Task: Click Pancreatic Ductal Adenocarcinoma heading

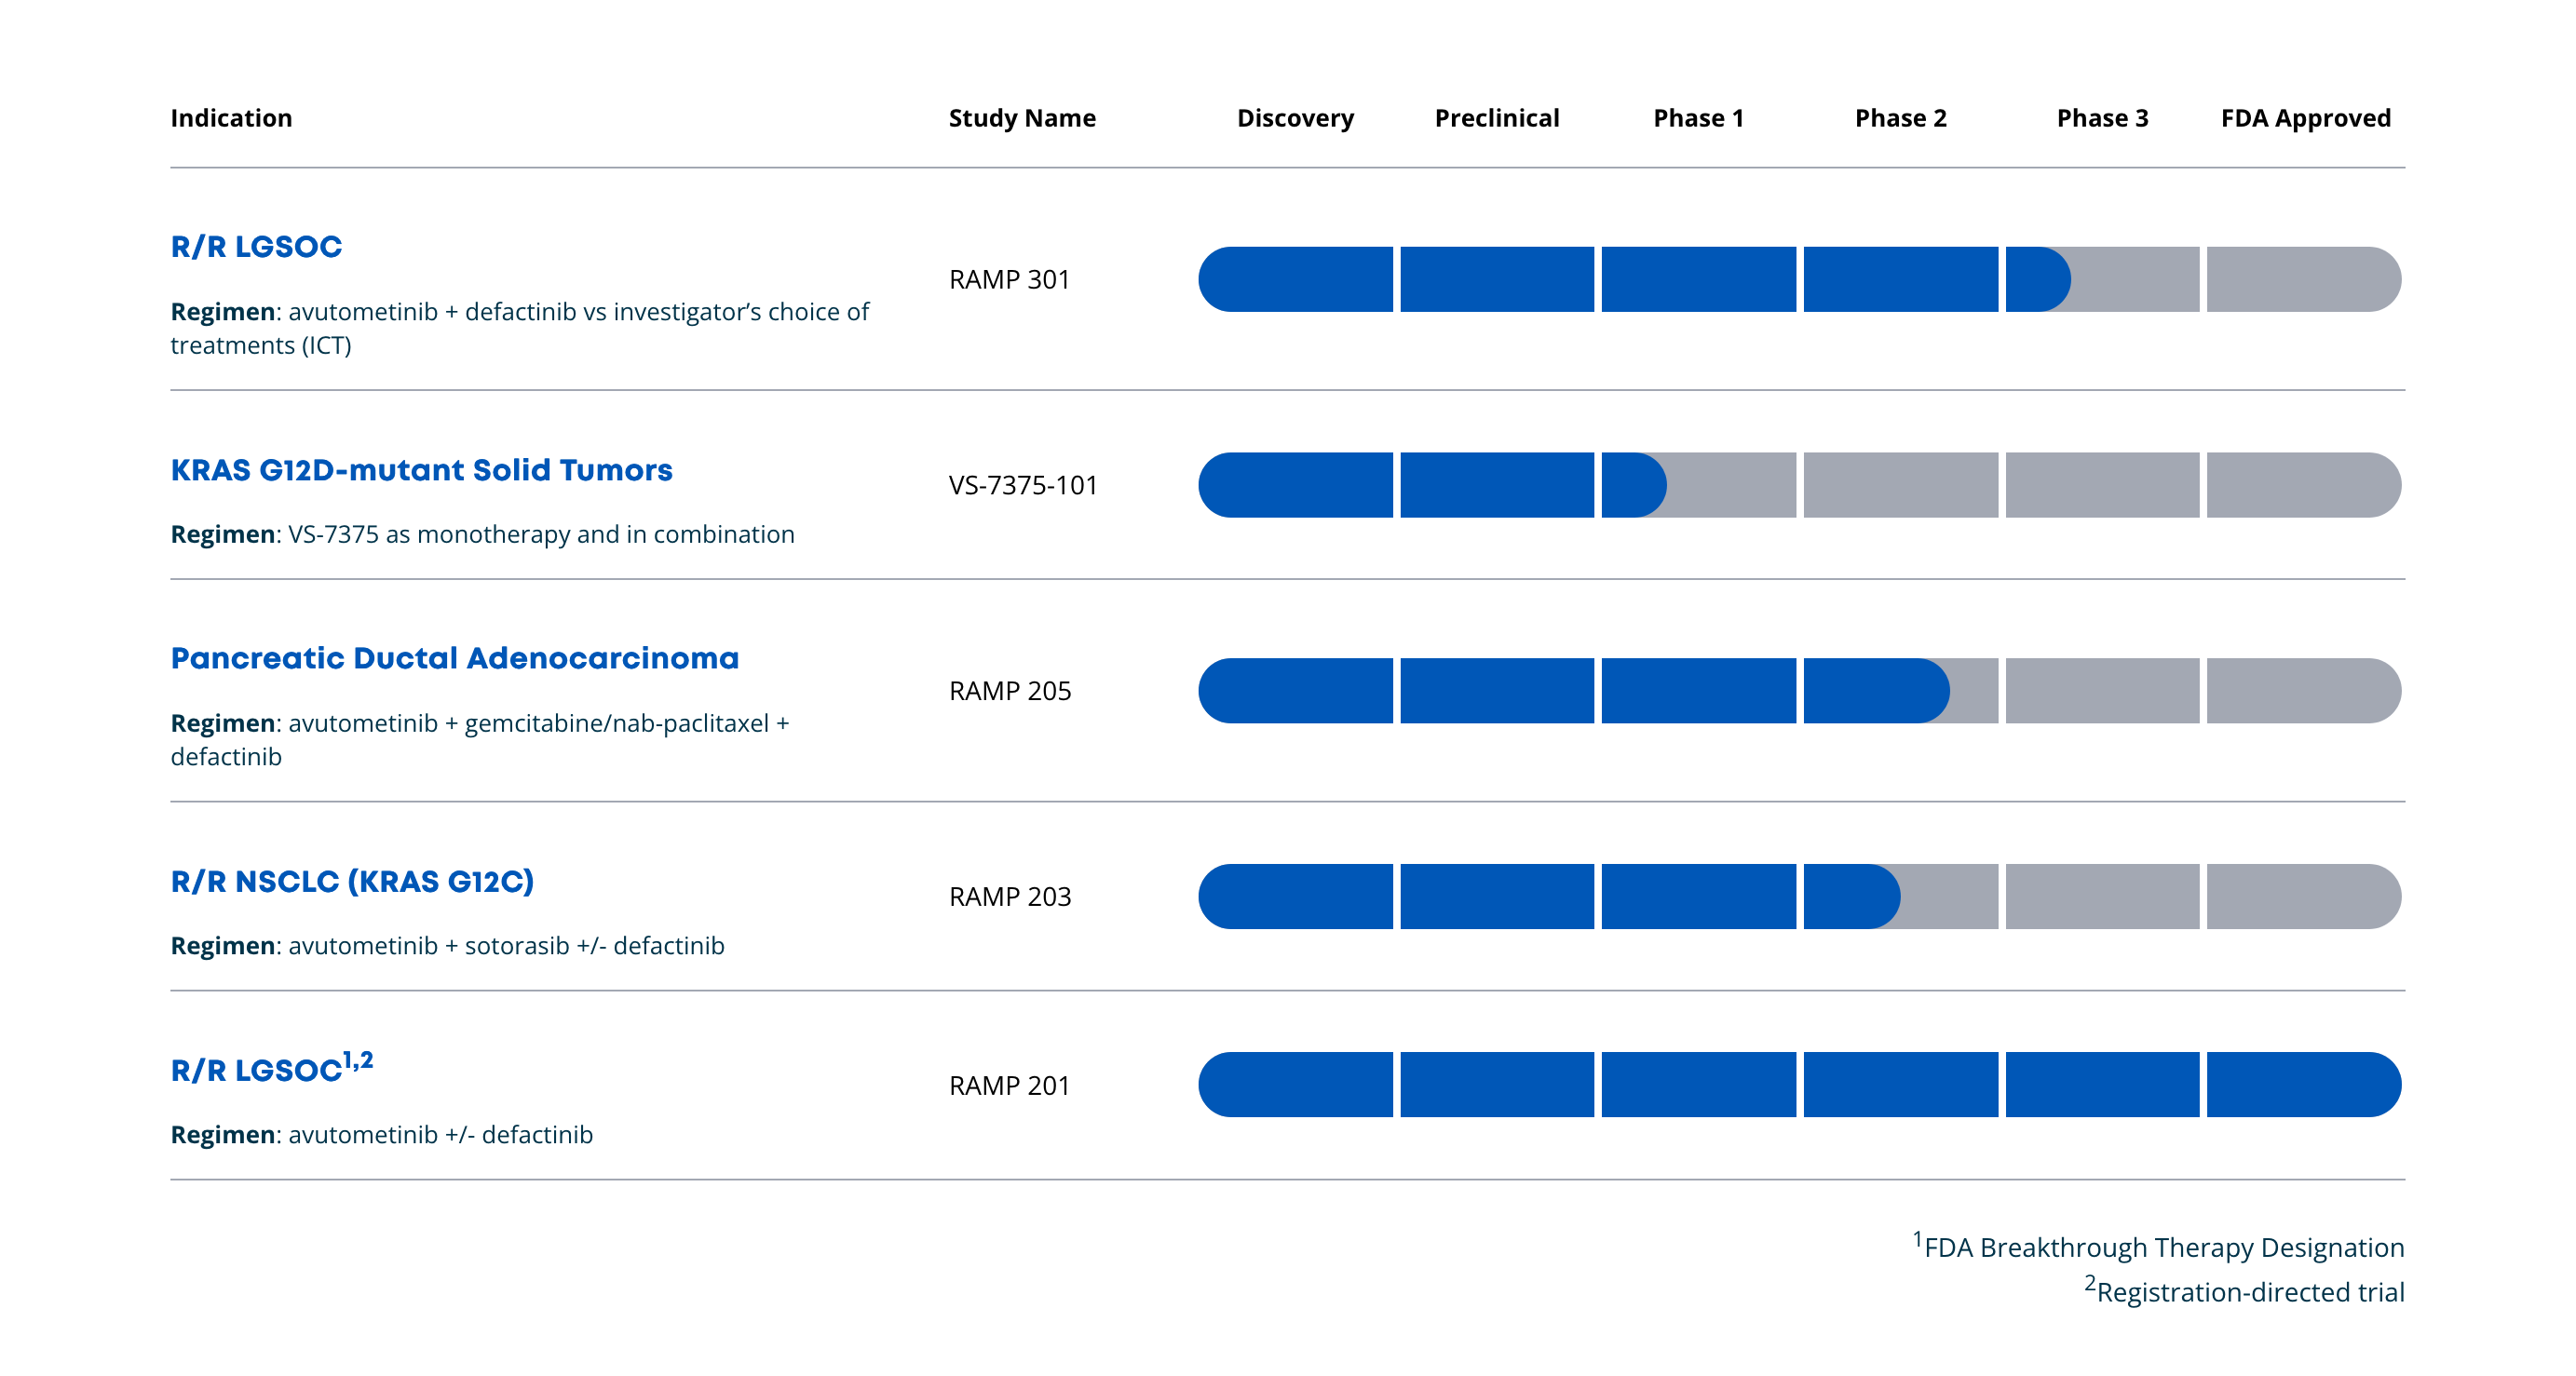Action: coord(454,658)
